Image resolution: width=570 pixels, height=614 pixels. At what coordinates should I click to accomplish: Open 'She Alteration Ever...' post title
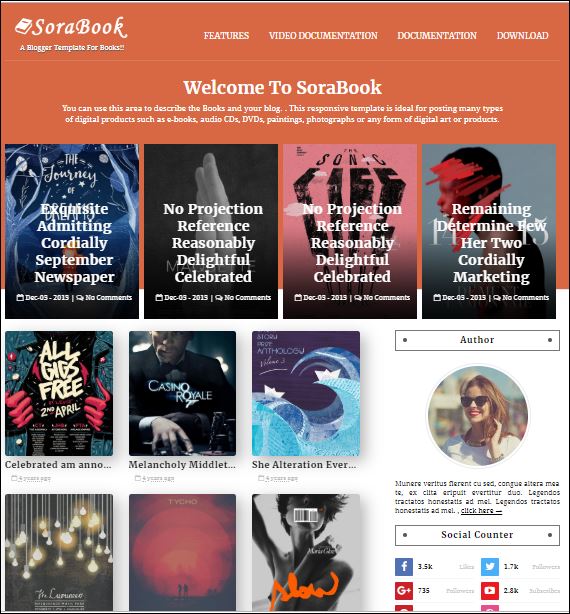point(304,465)
